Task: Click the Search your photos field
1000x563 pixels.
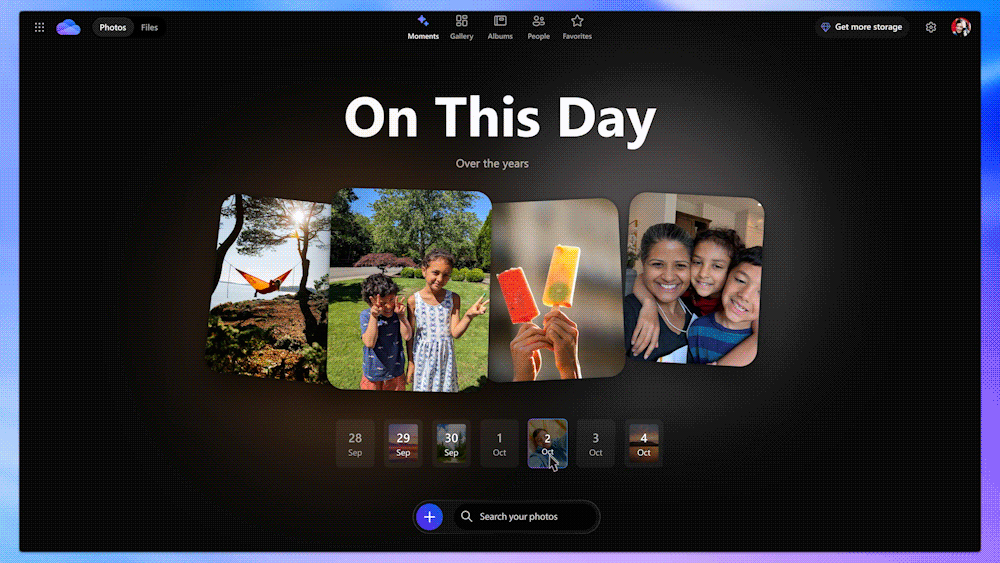Action: (x=525, y=517)
